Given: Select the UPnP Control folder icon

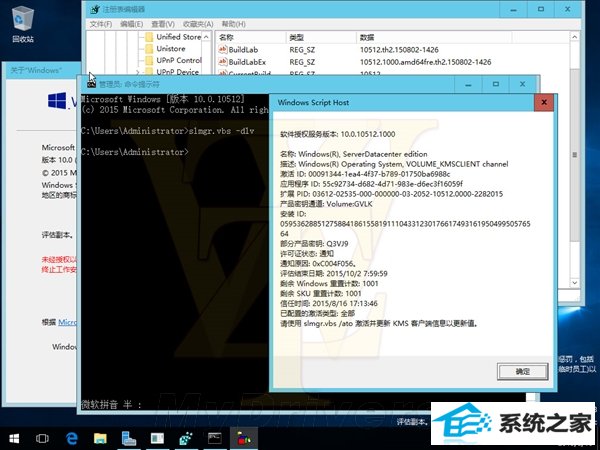Looking at the screenshot, I should coord(149,60).
